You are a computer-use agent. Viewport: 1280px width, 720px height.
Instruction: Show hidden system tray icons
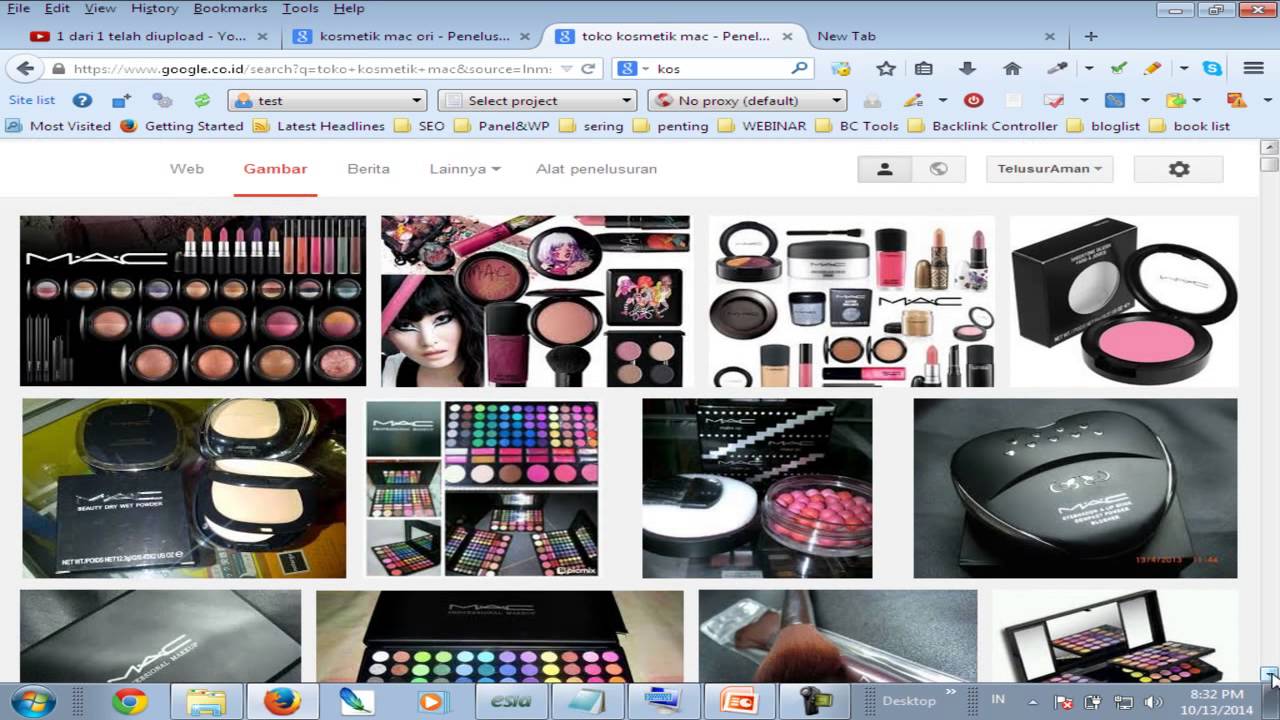[x=1033, y=702]
